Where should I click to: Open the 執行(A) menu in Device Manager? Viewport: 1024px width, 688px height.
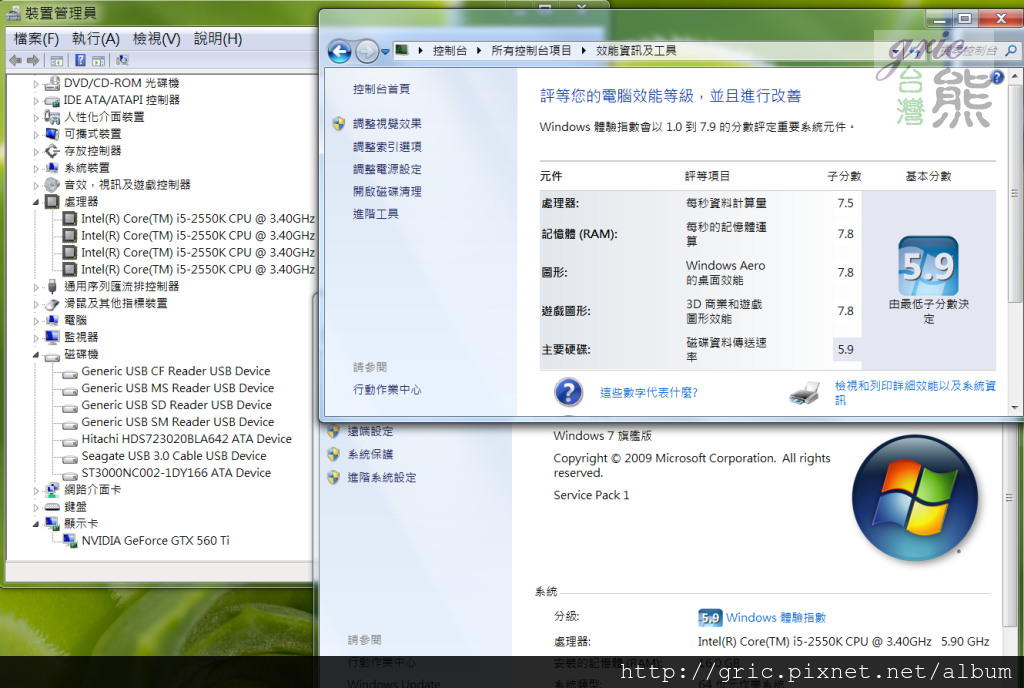click(x=95, y=39)
